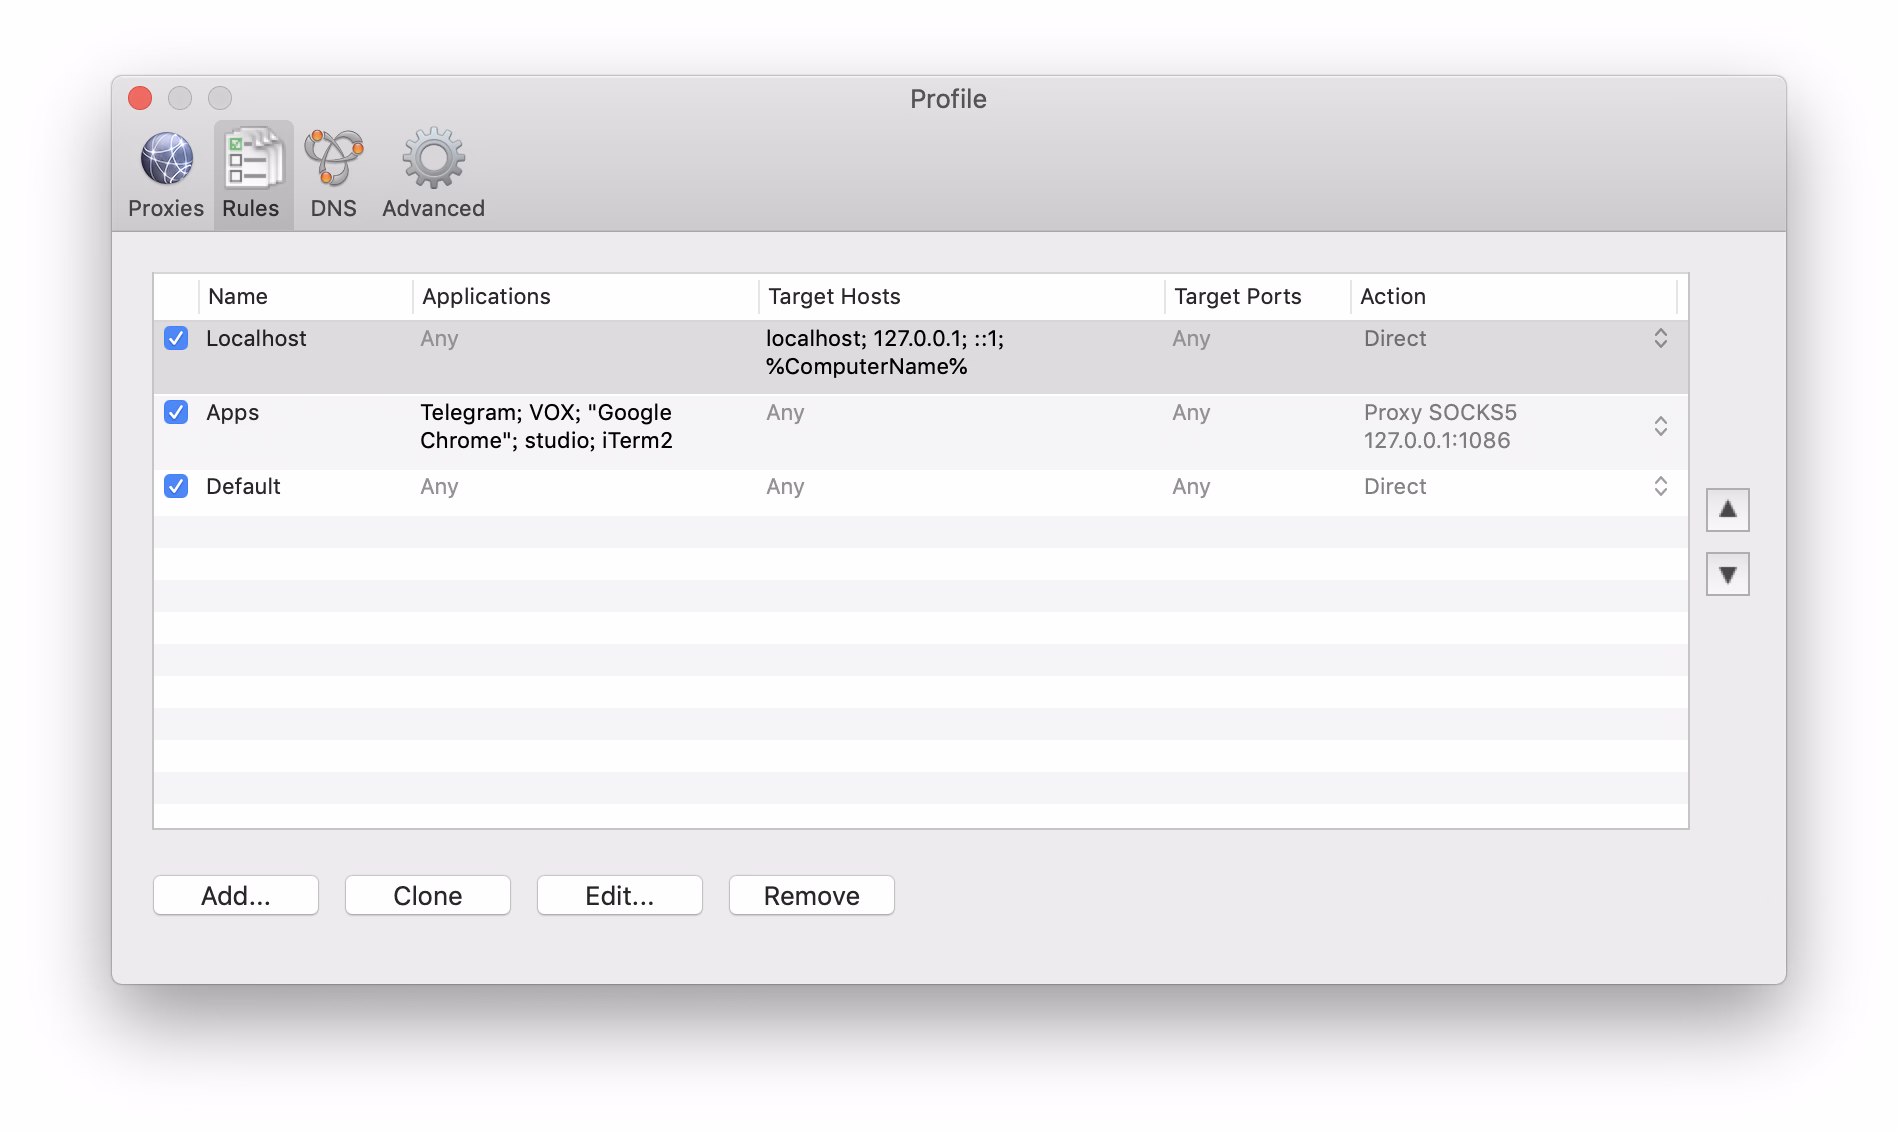
Task: Remove the selected rule
Action: 811,896
